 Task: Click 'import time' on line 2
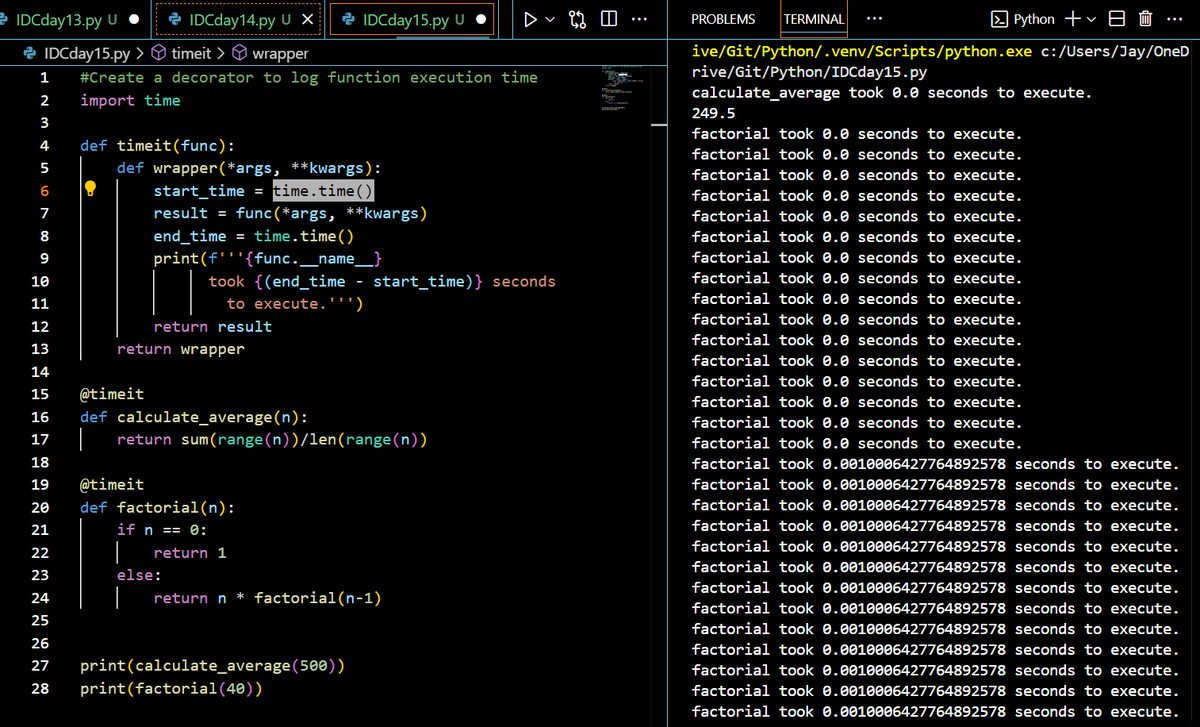[130, 100]
